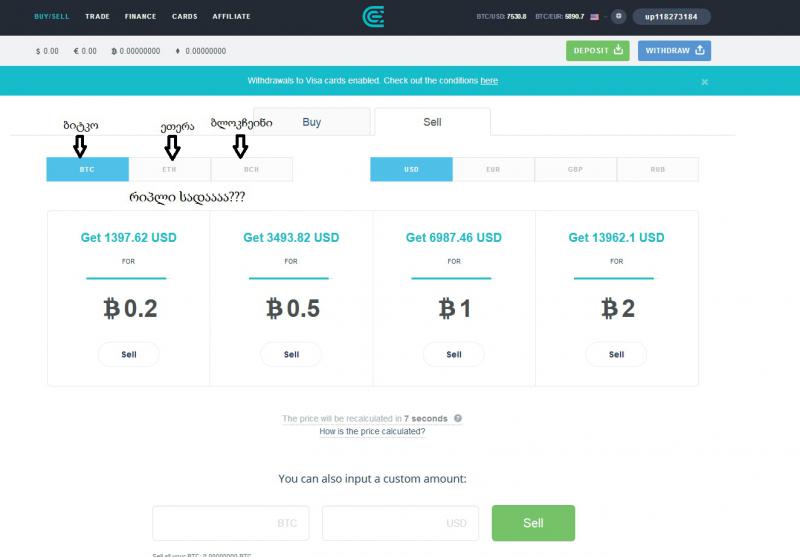
Task: Click the blue Withdraw button
Action: [674, 50]
